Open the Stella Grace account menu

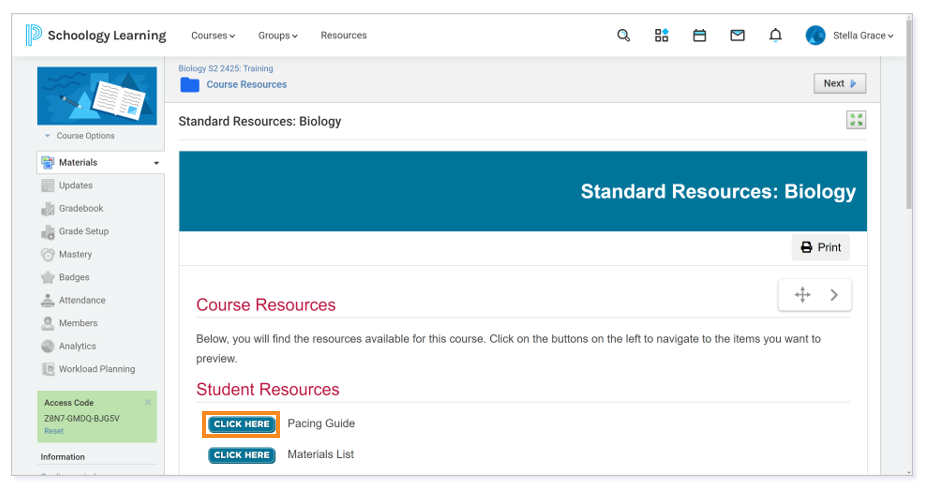(850, 36)
